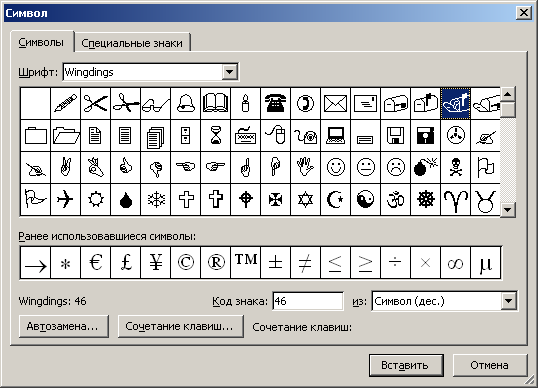Viewport: 538px width, 388px height.
Task: Select the smiling face symbol
Action: [x=336, y=167]
